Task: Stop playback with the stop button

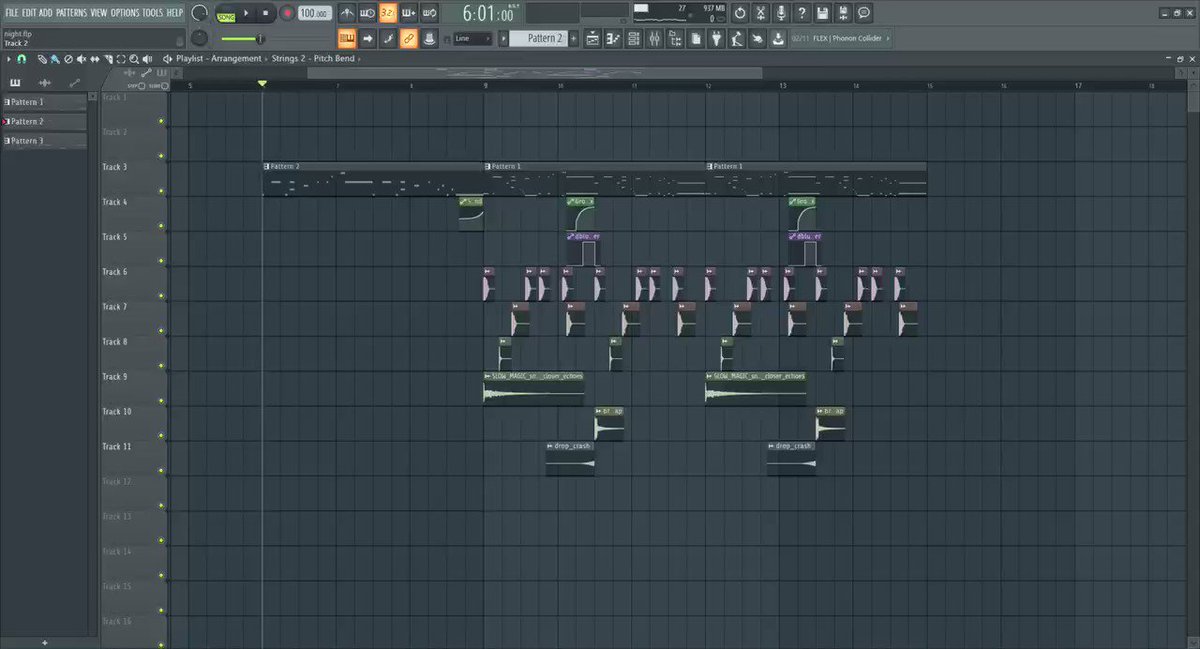Action: click(265, 13)
